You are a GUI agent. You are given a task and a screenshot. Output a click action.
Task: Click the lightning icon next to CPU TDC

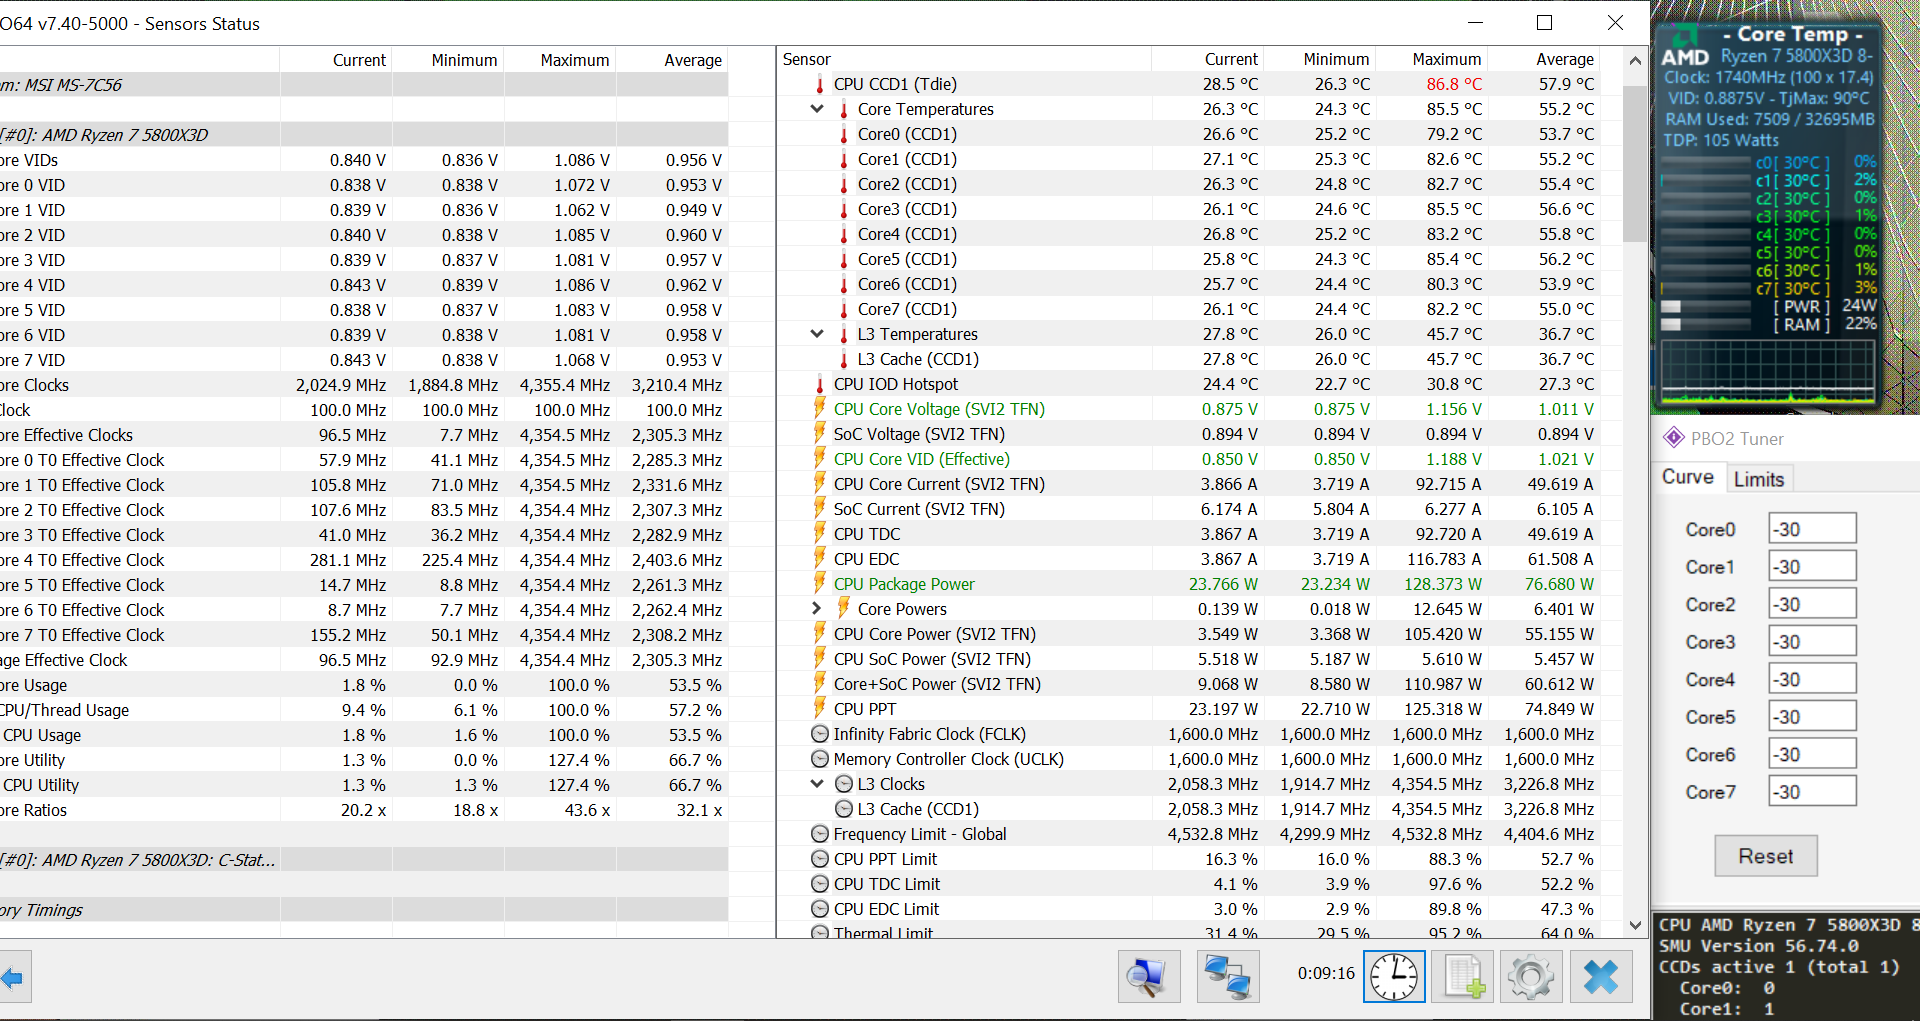[820, 534]
